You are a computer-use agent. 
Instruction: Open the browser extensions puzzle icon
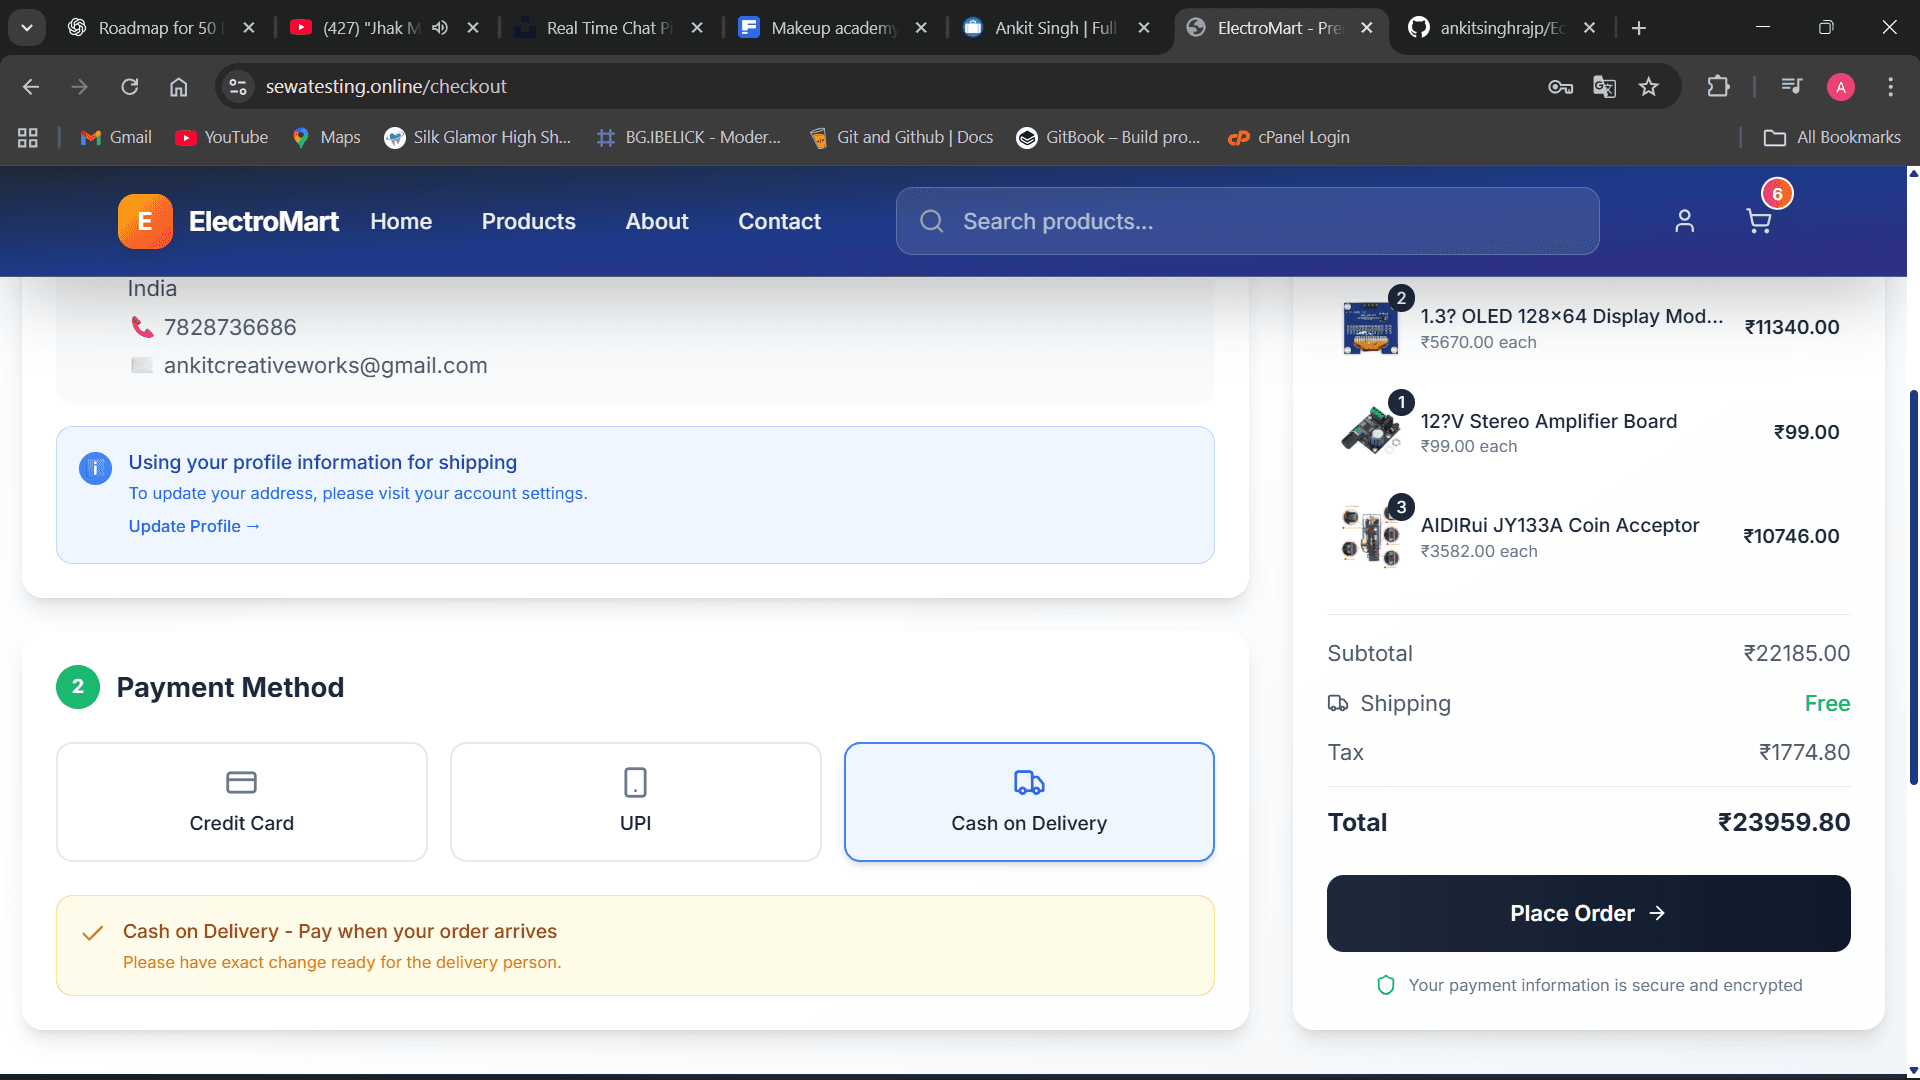[x=1718, y=87]
